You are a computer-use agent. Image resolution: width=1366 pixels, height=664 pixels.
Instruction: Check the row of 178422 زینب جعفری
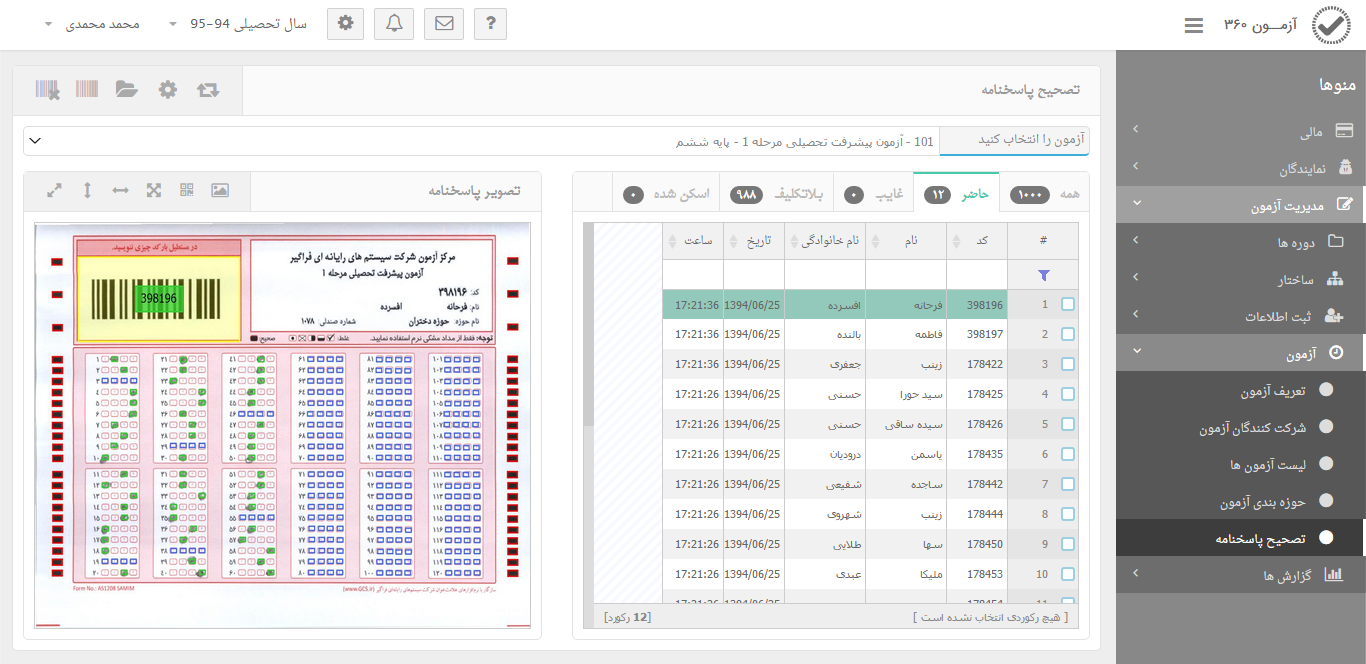pos(1068,364)
